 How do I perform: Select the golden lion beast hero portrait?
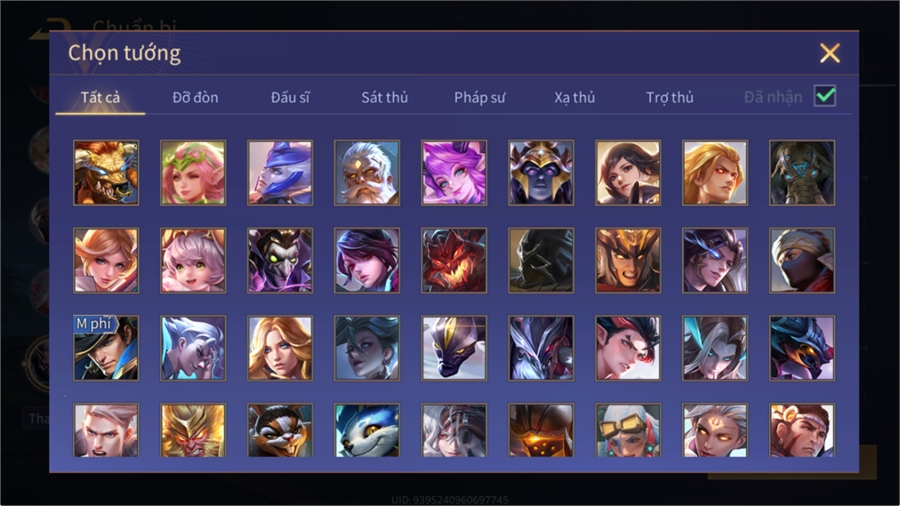pos(106,173)
